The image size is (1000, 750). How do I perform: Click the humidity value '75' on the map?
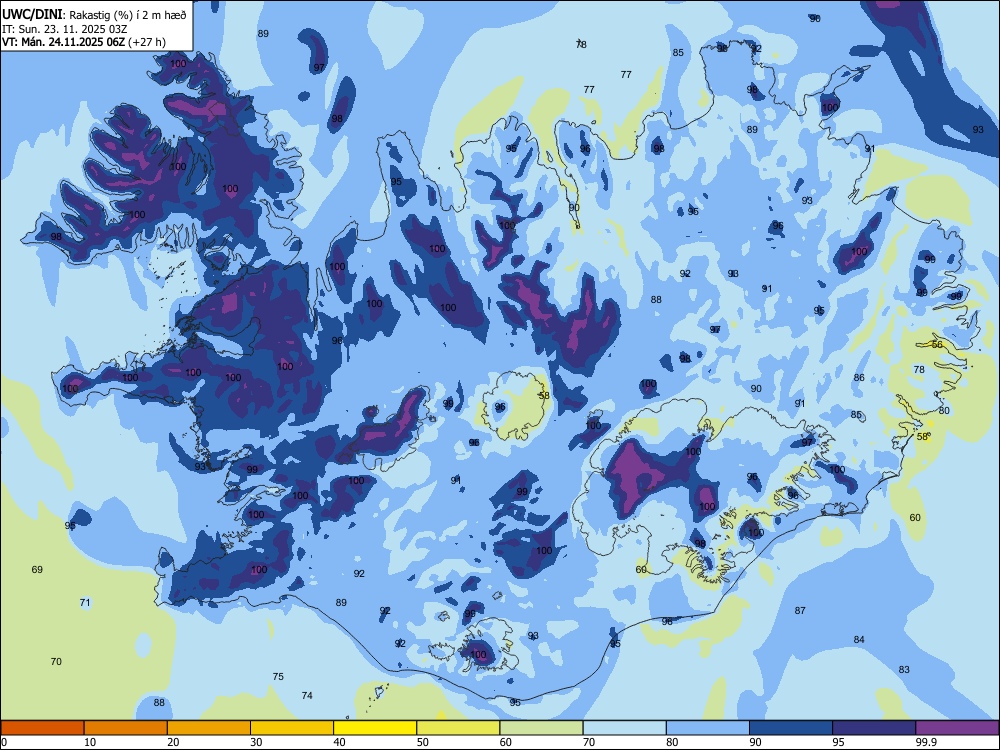[x=278, y=676]
